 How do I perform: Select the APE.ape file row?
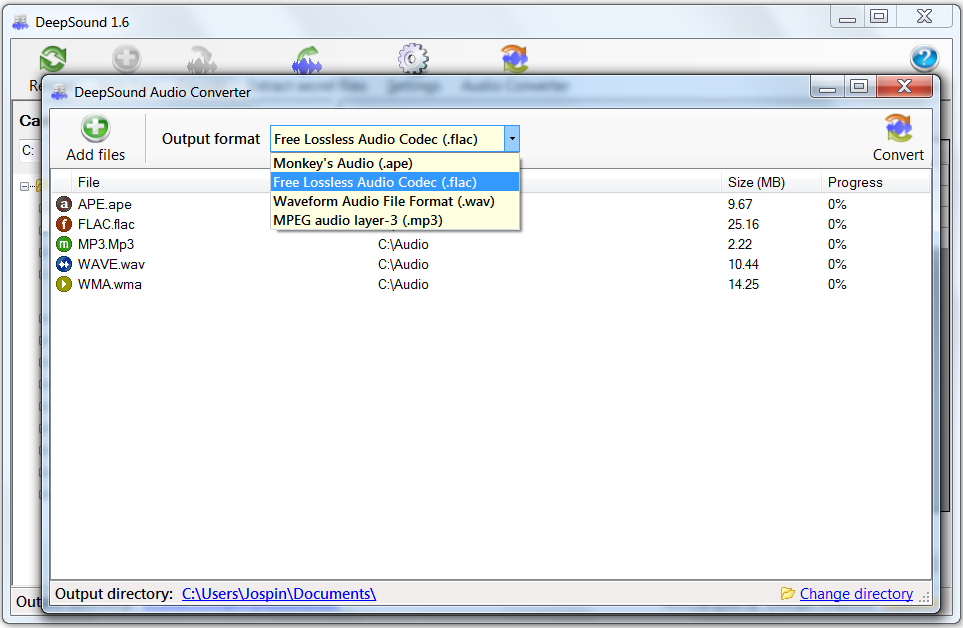490,204
